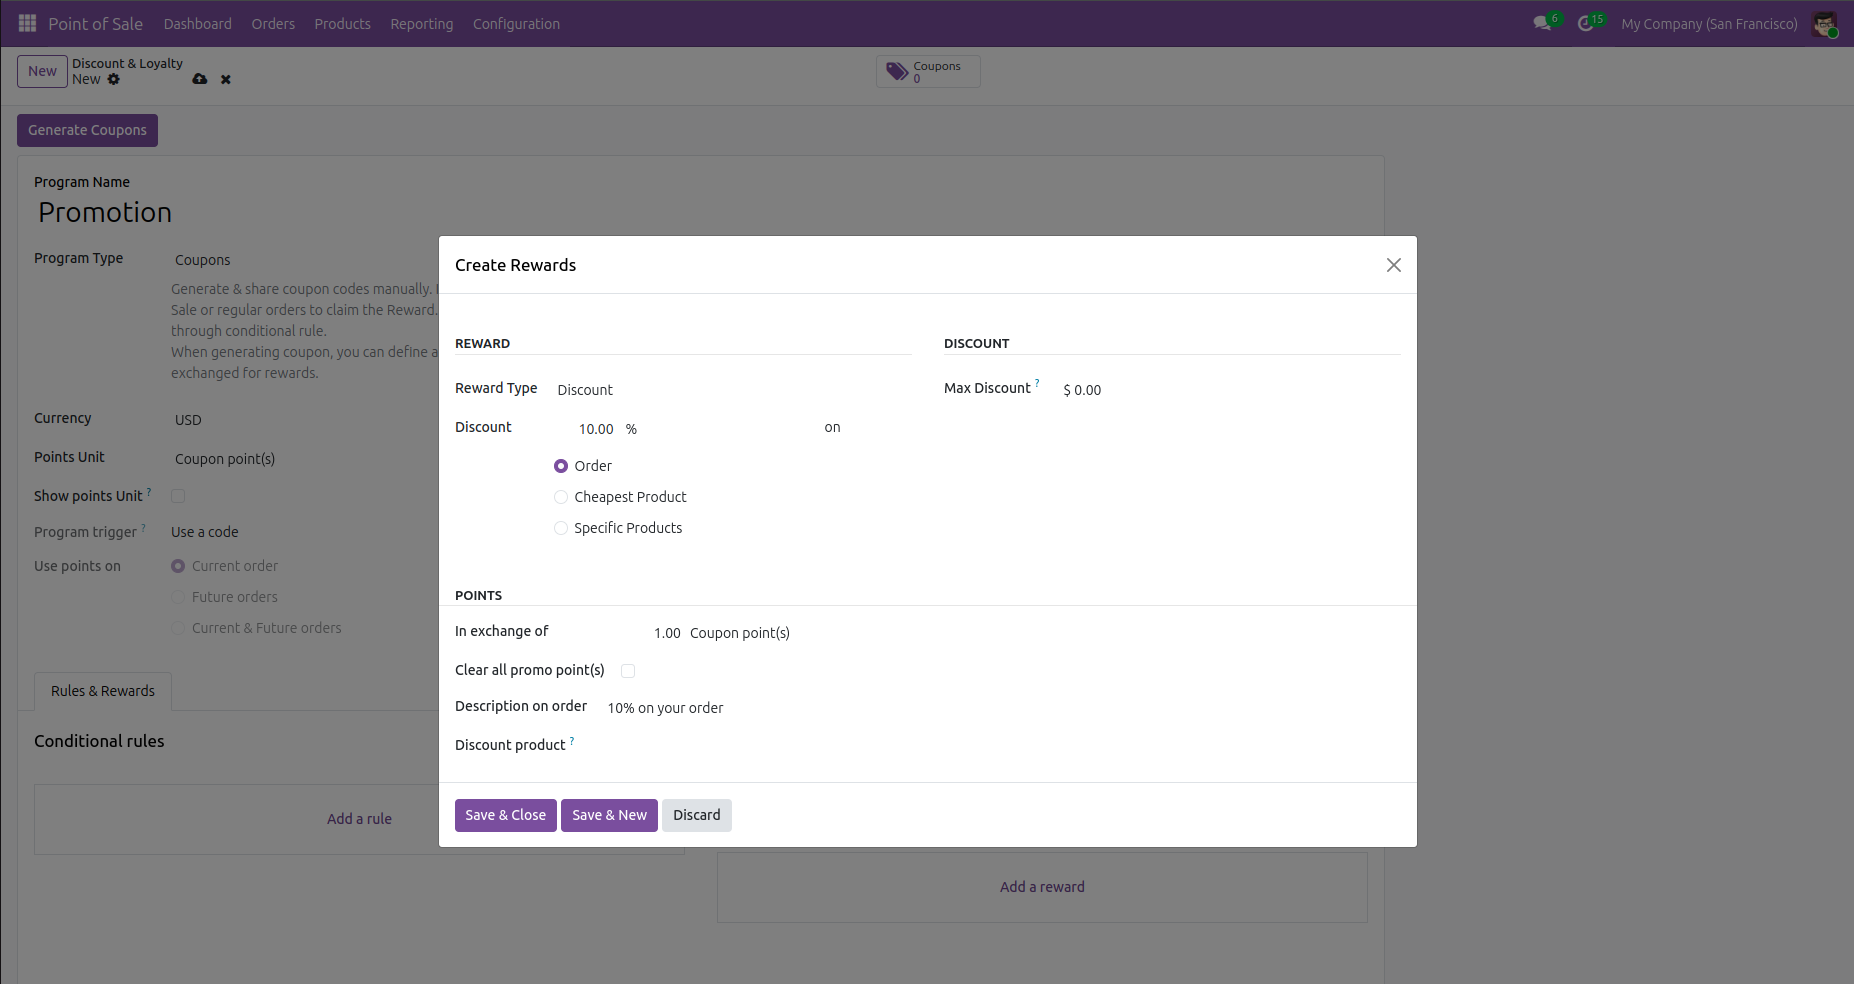Open the Program trigger Use a code selector
Viewport: 1854px width, 984px height.
(204, 531)
